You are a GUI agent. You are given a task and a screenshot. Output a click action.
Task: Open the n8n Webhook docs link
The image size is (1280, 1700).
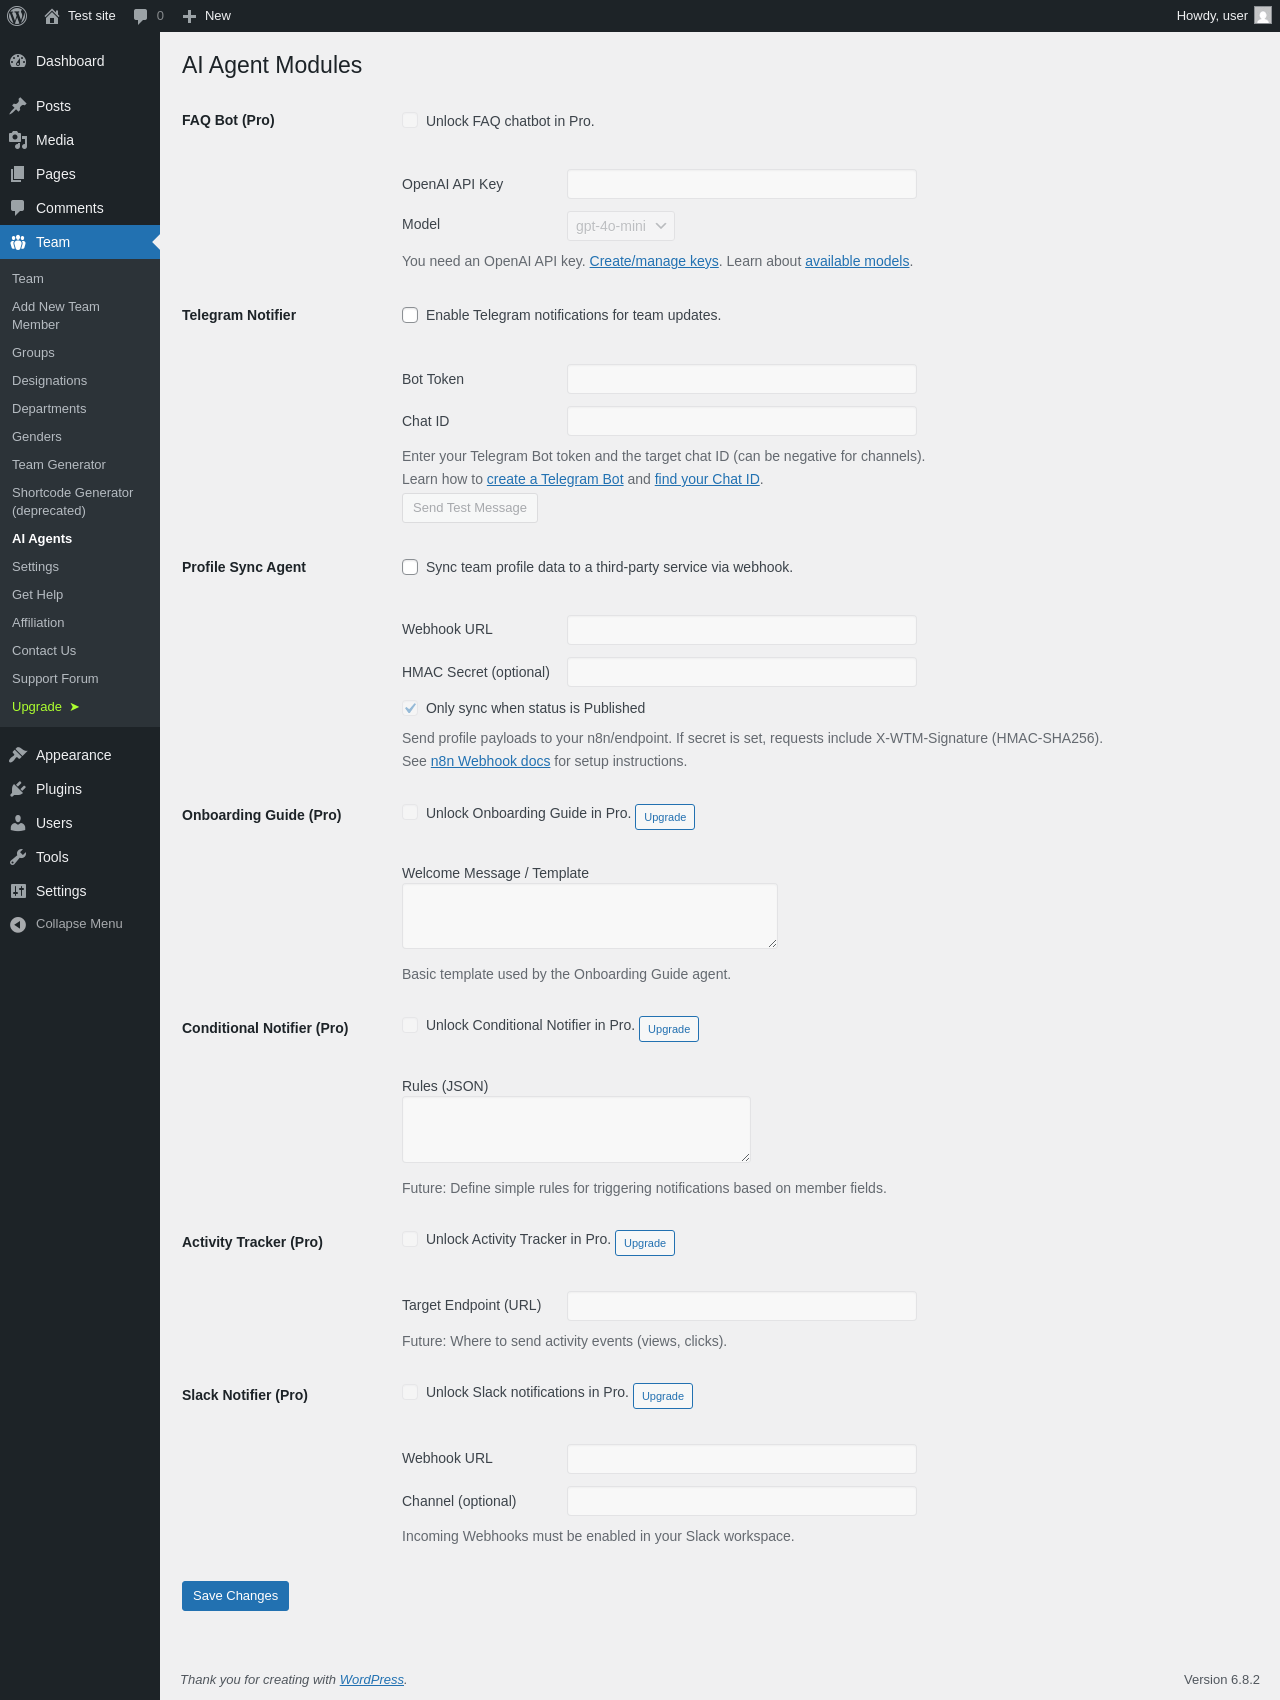(x=490, y=761)
